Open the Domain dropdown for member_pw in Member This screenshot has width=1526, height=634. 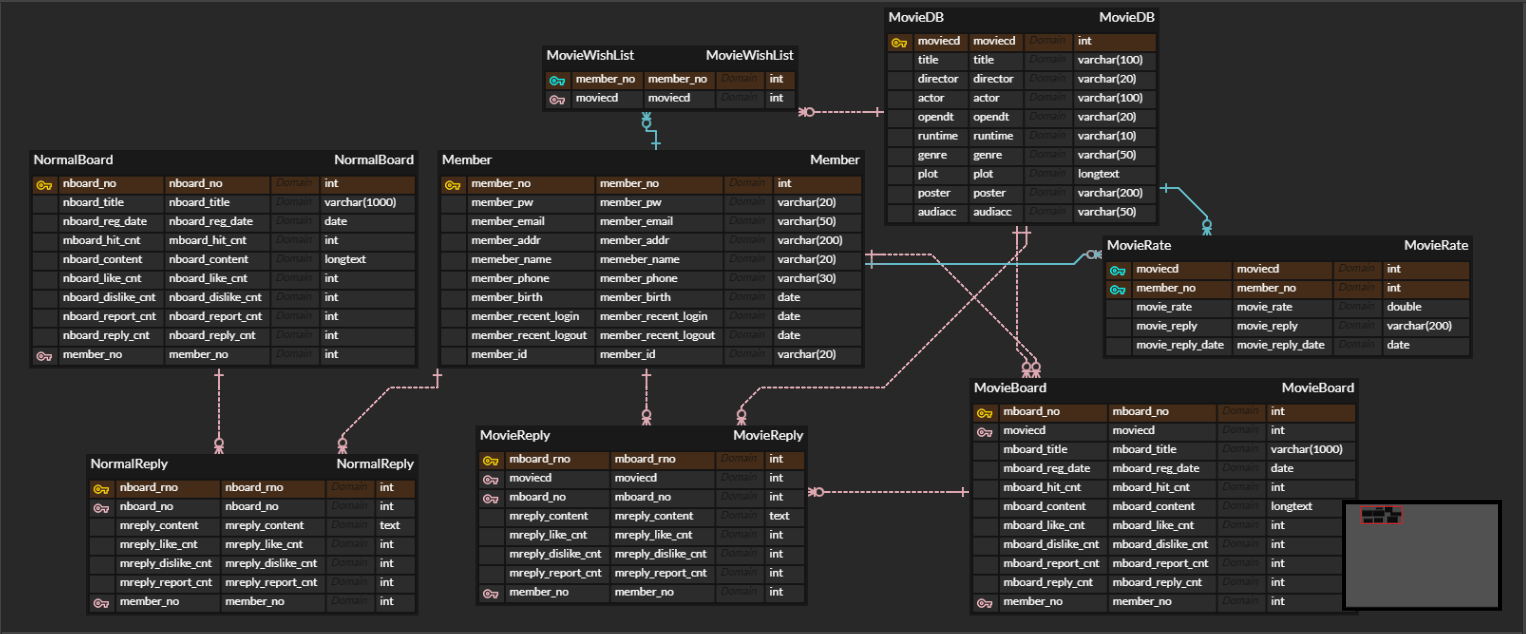[748, 202]
